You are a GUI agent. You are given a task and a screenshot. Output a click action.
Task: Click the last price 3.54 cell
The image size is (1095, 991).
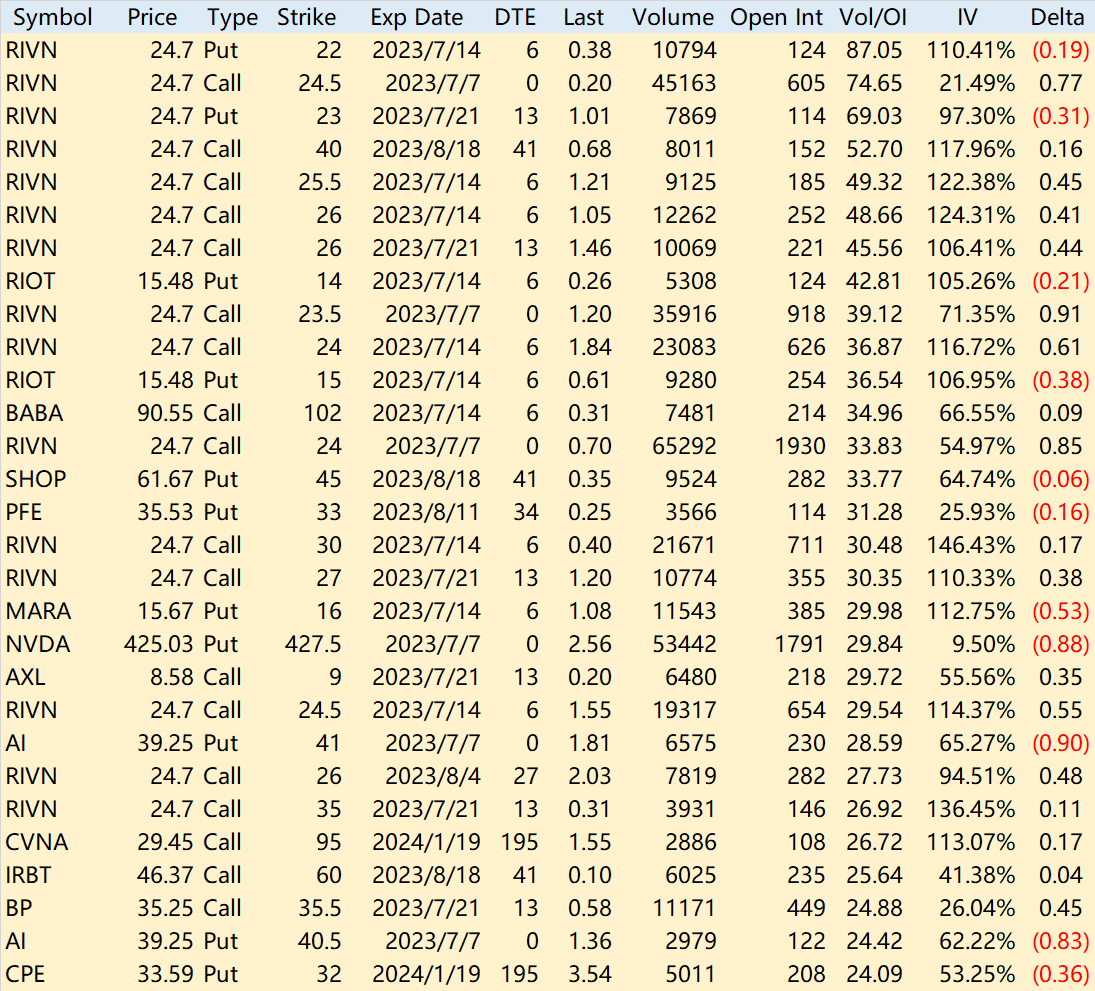coord(590,974)
